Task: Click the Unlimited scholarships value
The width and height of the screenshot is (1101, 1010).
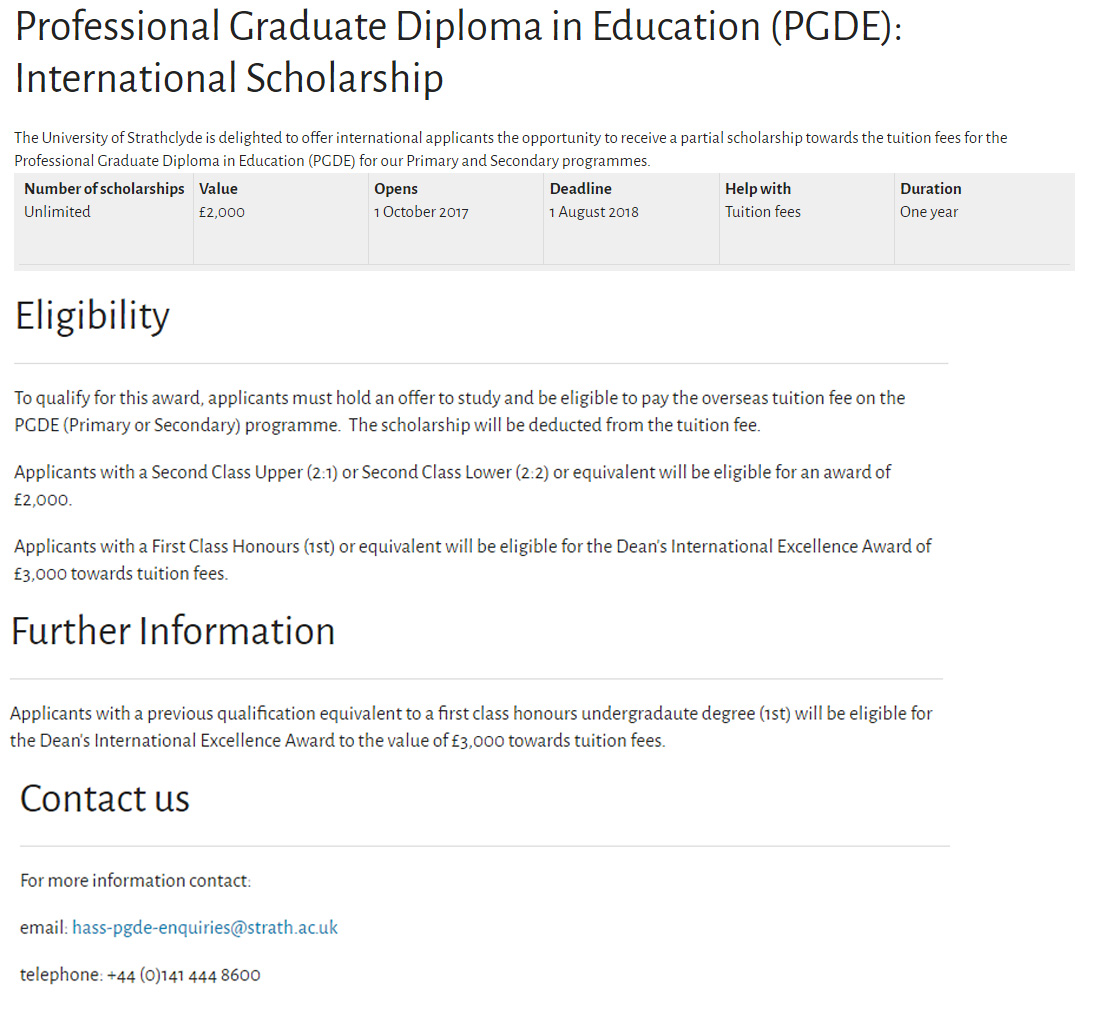Action: 57,212
